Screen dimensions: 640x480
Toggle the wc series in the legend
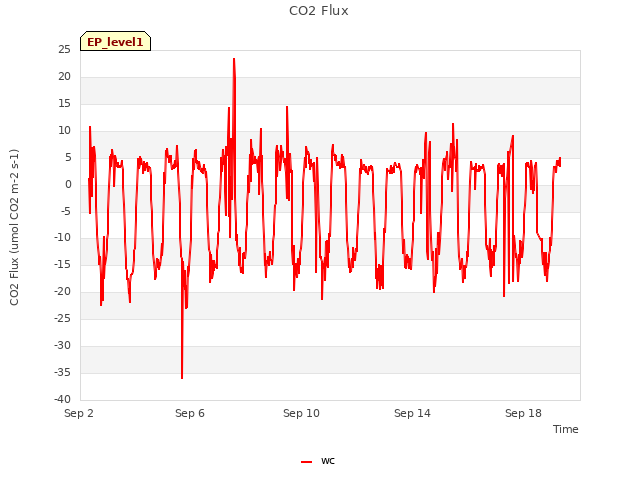click(318, 461)
